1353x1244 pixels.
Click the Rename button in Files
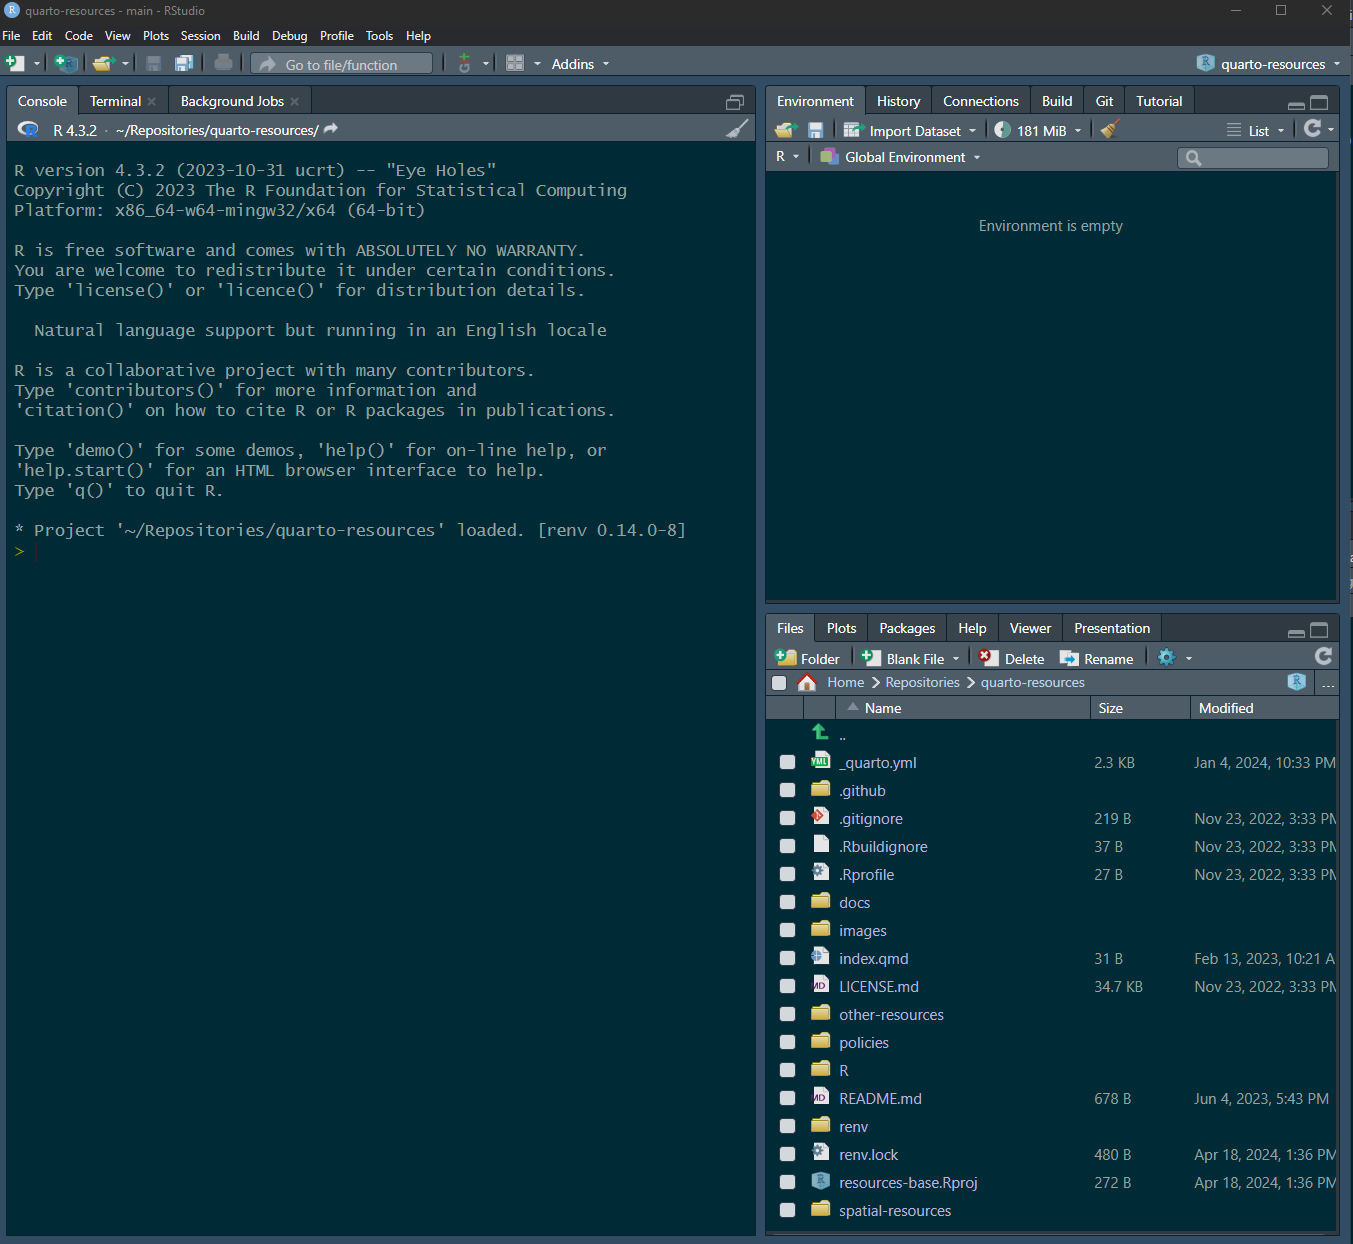click(1097, 658)
